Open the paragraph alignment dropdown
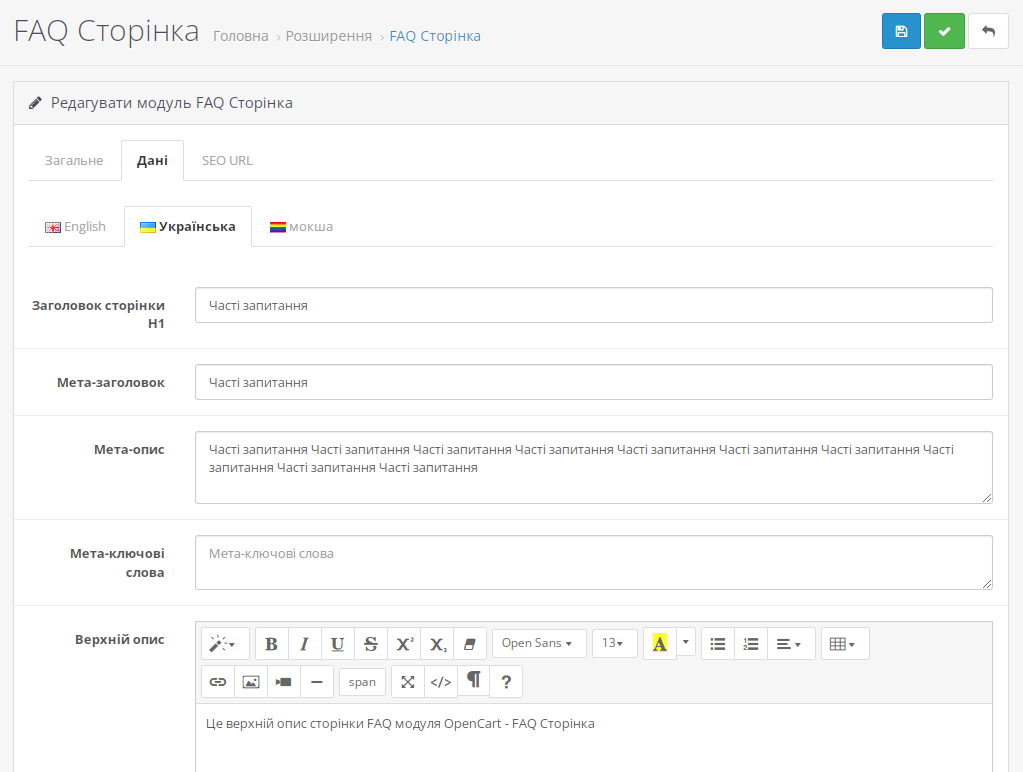This screenshot has width=1023, height=772. [791, 644]
